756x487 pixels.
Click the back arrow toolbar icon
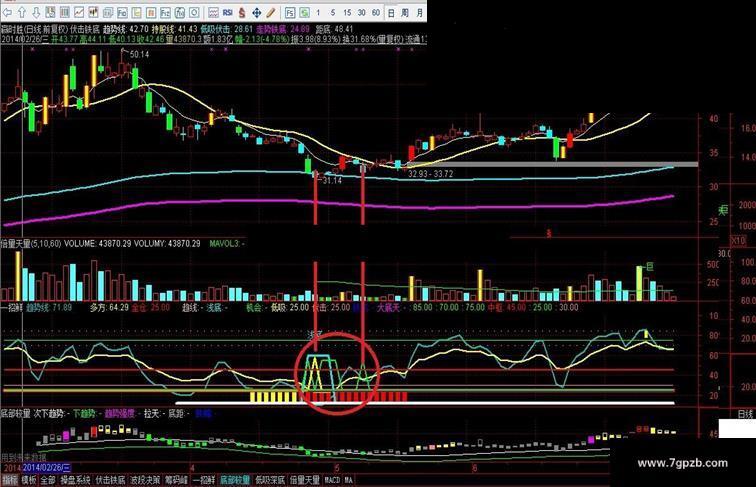pyautogui.click(x=7, y=13)
